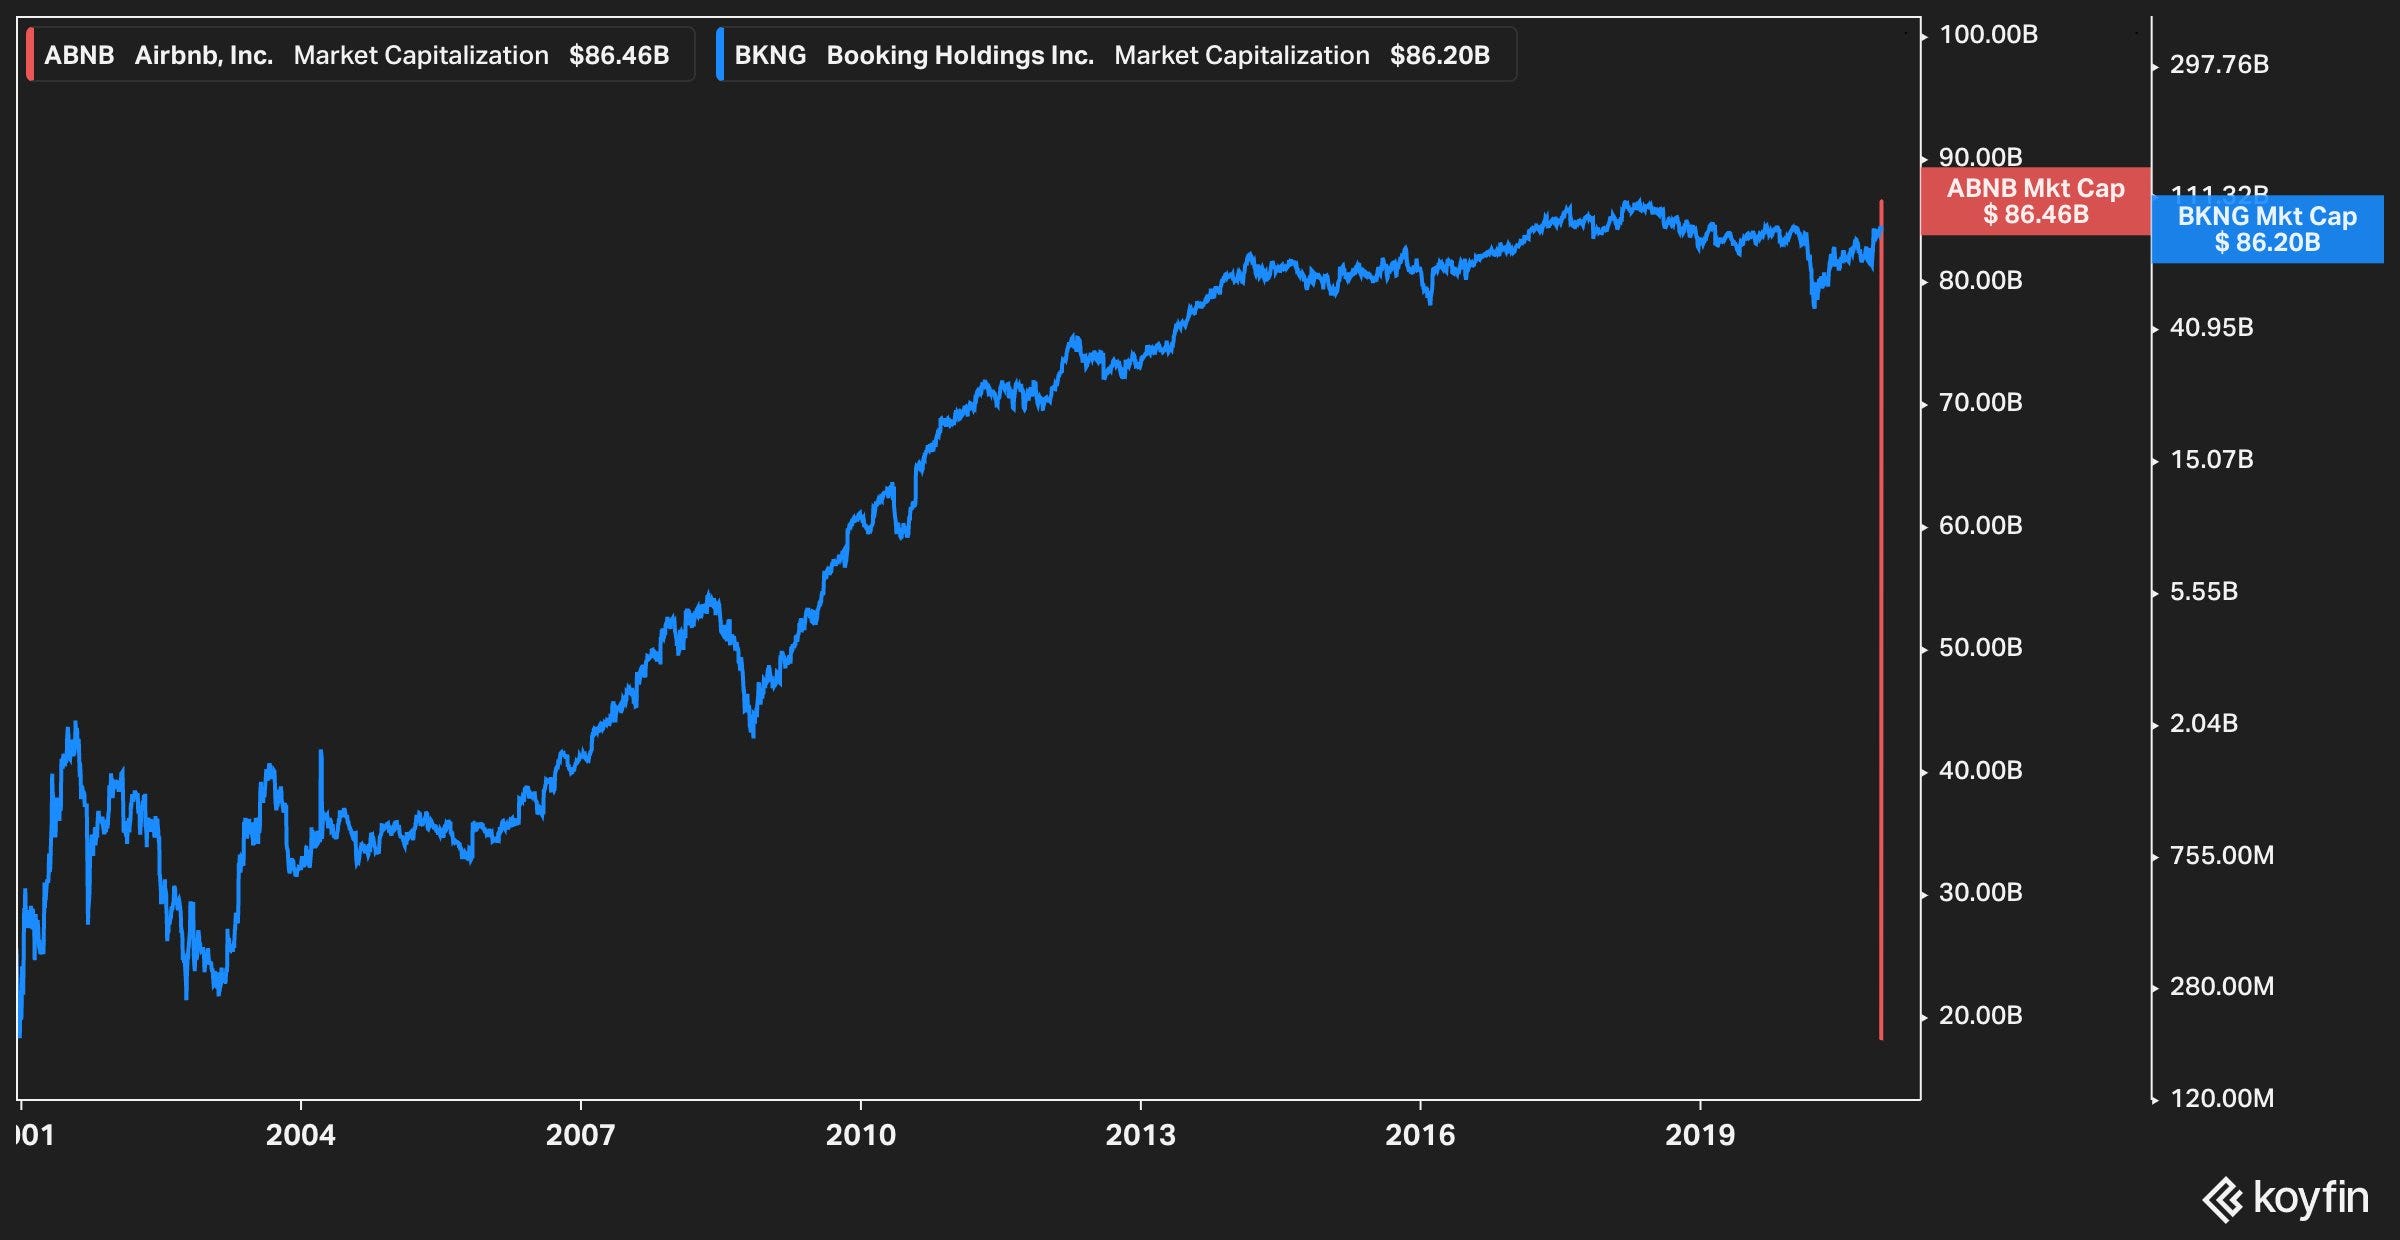Click the 755.00M axis label
The image size is (2400, 1240).
2221,855
